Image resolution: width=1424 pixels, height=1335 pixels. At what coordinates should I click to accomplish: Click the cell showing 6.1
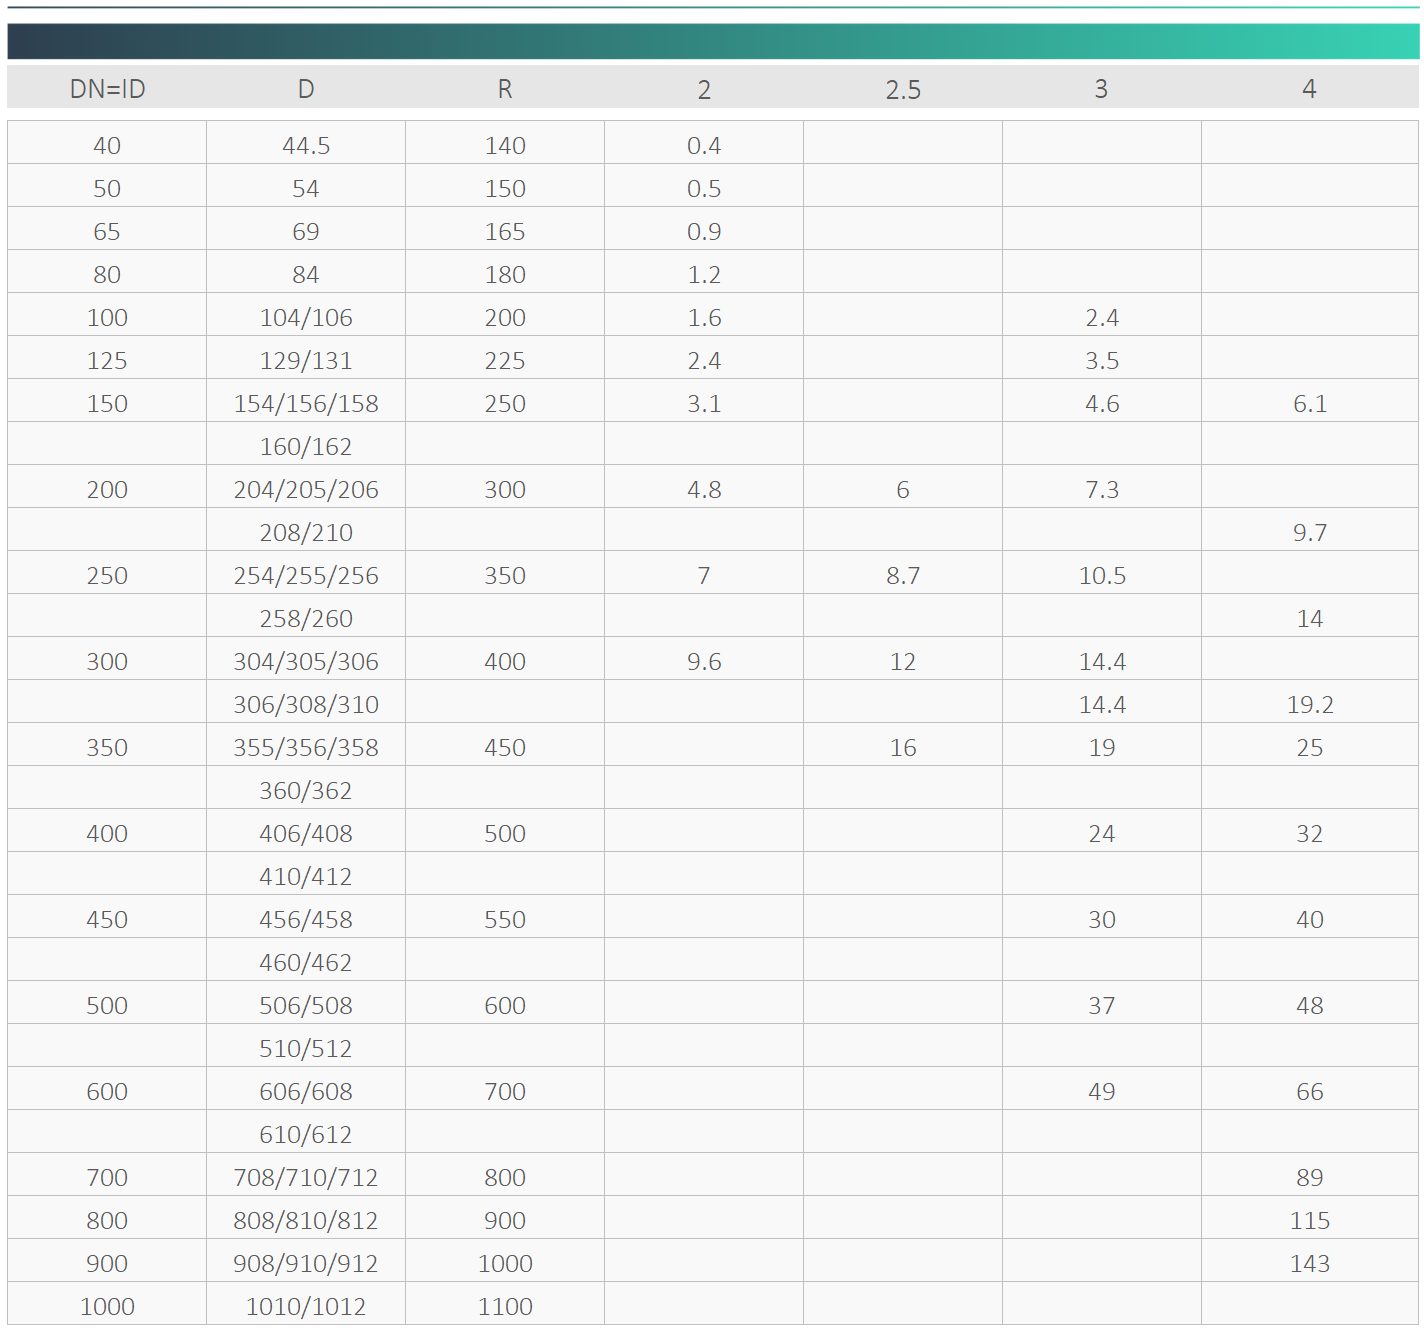point(1310,404)
